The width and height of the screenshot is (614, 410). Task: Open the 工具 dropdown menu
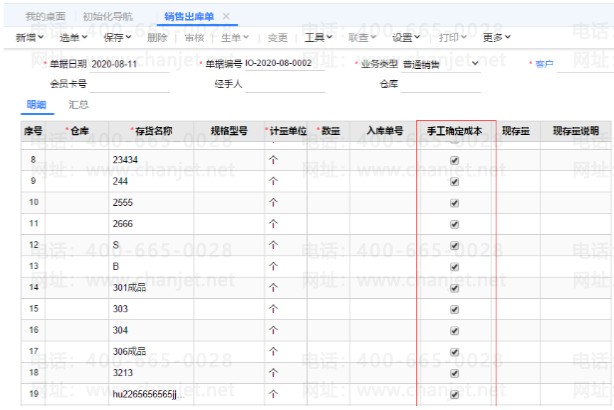point(319,37)
